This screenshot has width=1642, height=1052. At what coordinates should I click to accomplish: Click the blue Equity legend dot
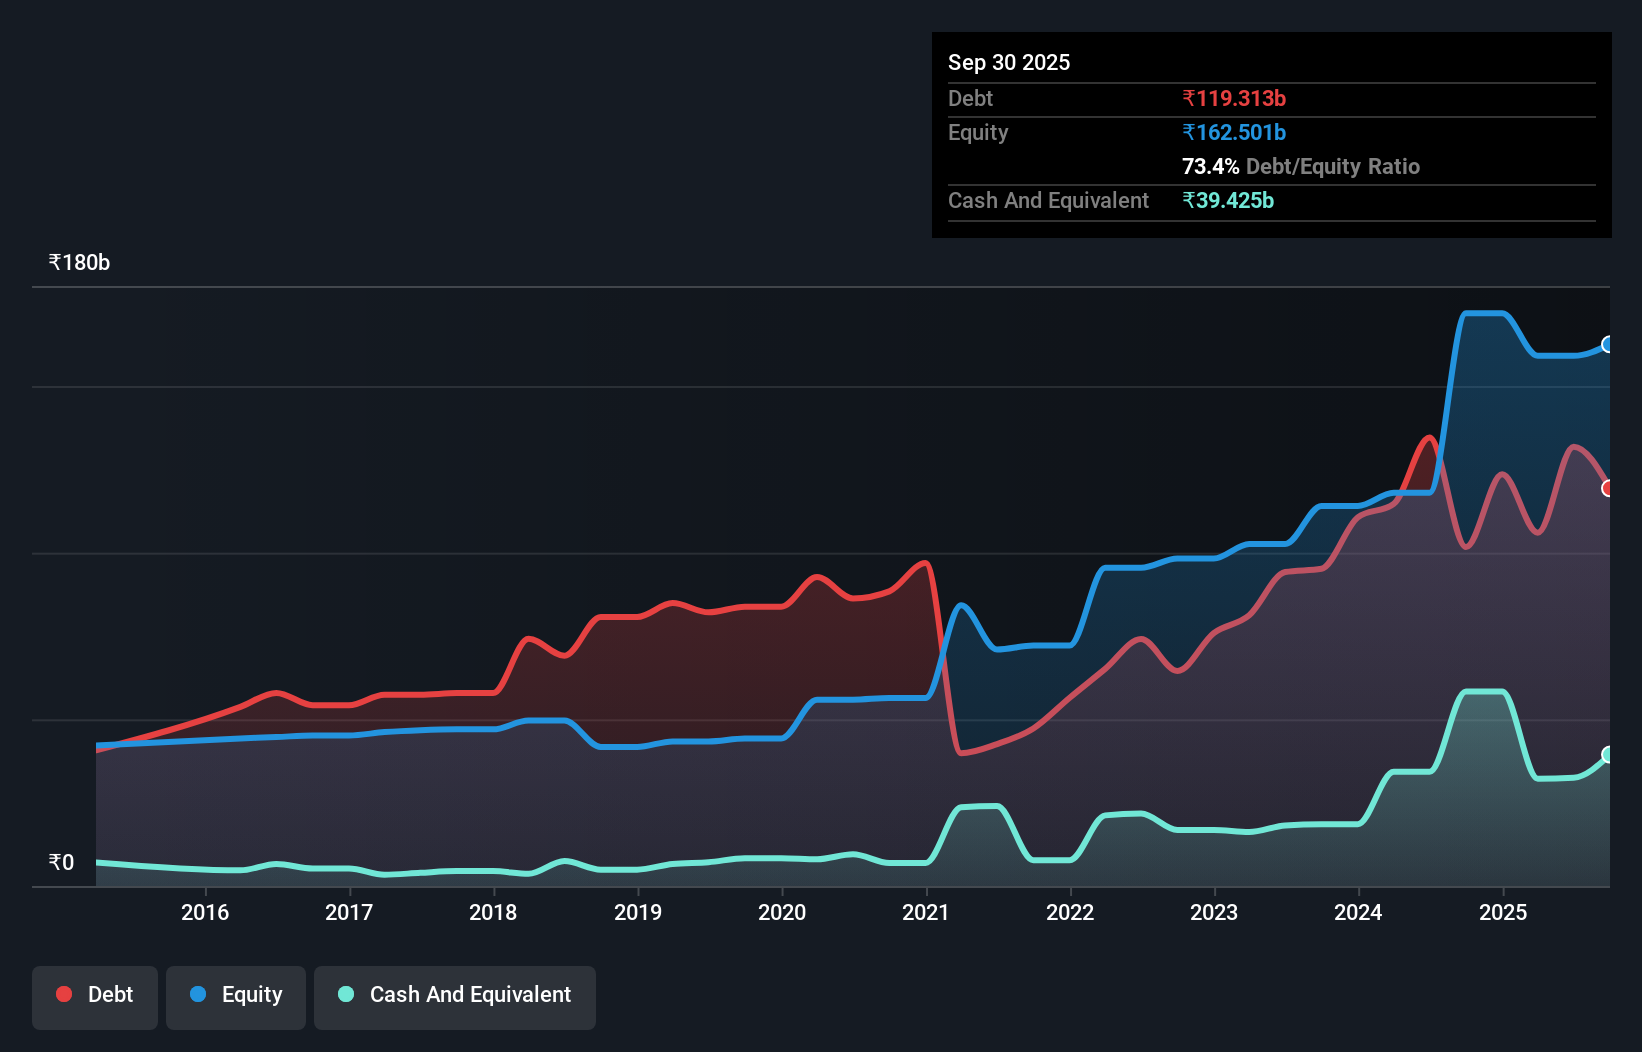[200, 995]
